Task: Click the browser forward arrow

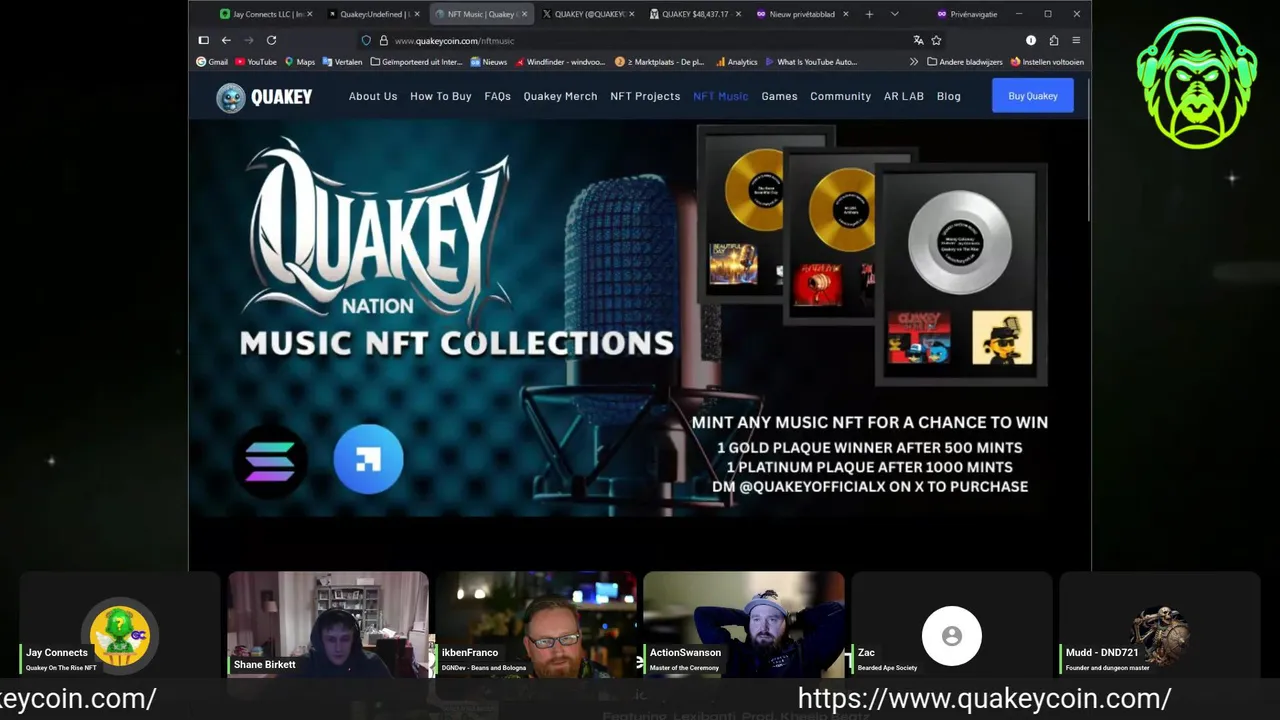Action: pyautogui.click(x=249, y=40)
